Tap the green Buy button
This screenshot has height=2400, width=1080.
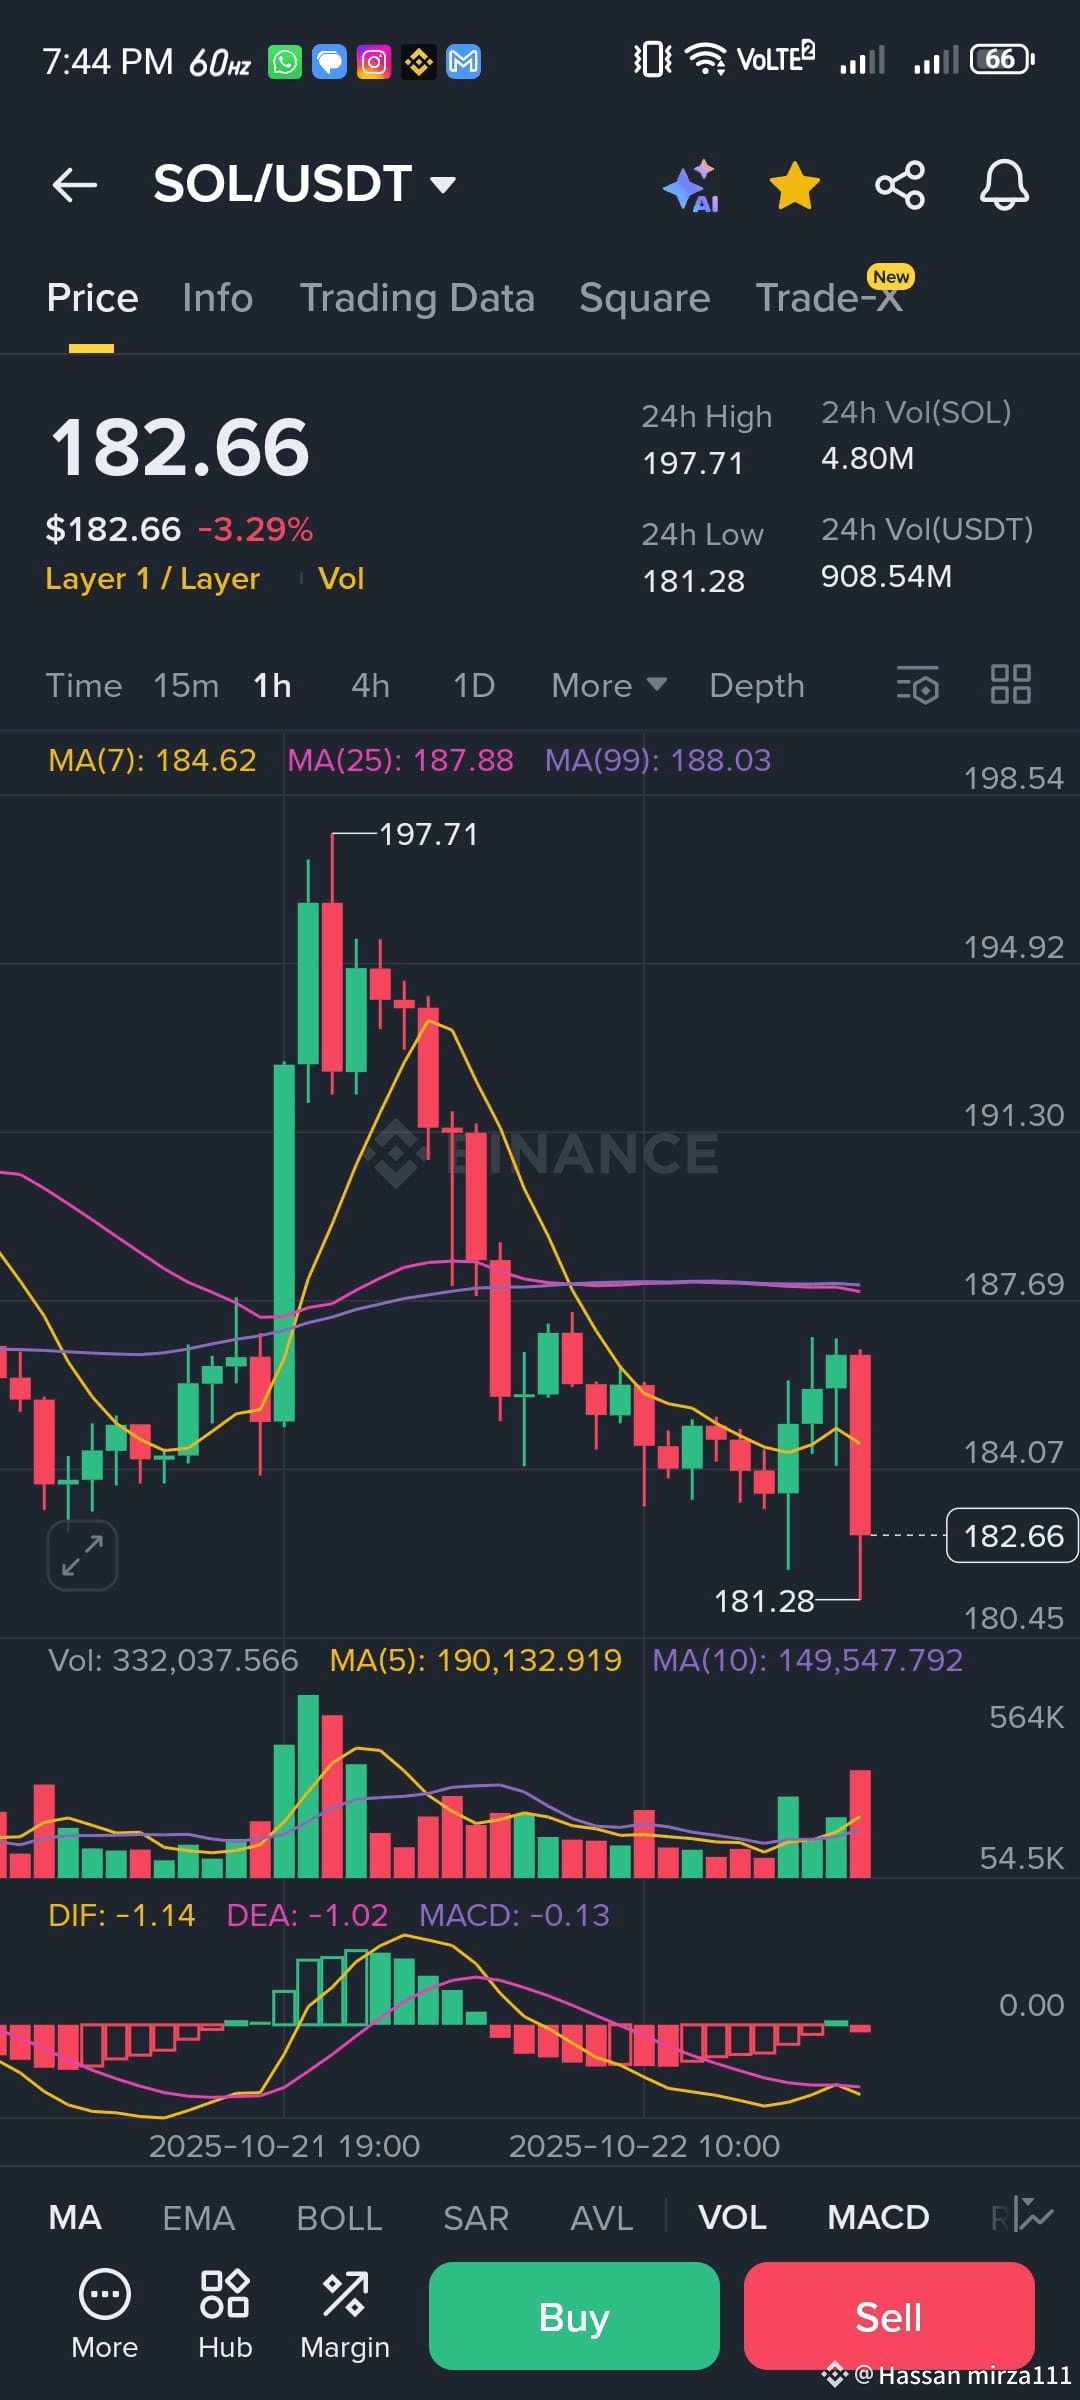[574, 2316]
